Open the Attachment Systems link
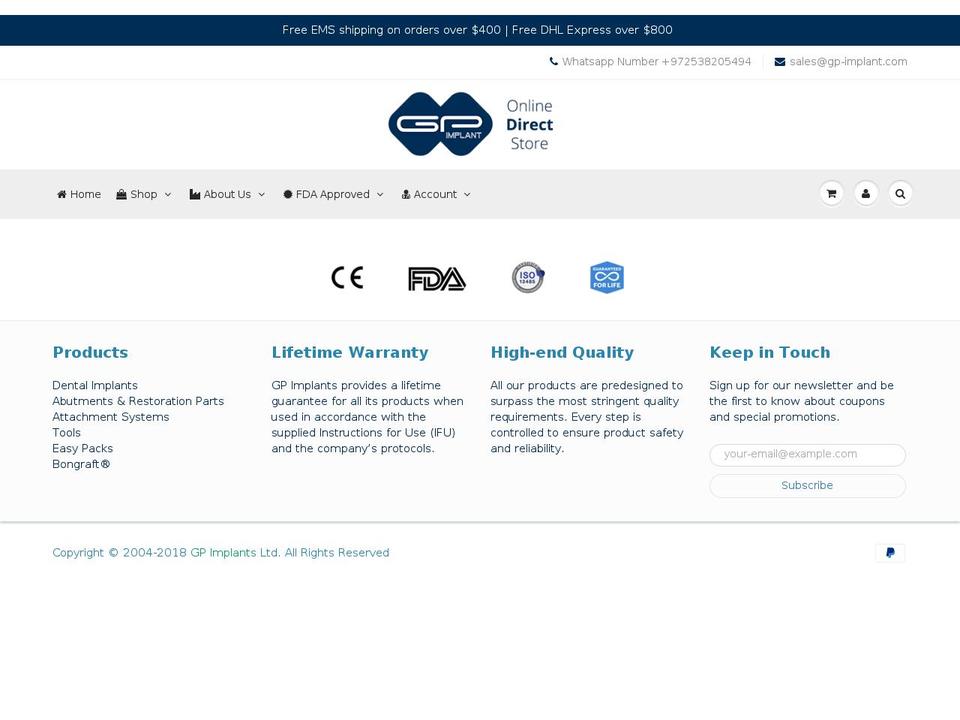Screen dimensions: 960x720 (x=110, y=417)
